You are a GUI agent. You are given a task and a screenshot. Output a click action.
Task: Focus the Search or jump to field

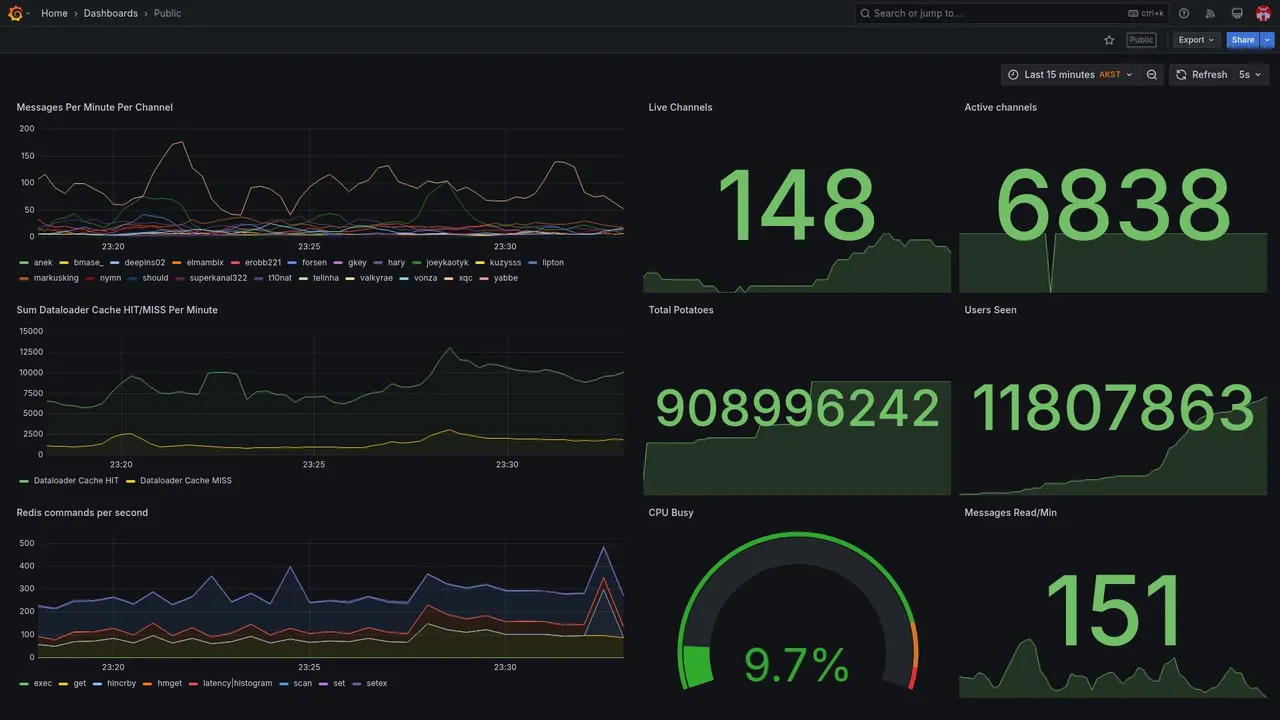[x=1012, y=14]
